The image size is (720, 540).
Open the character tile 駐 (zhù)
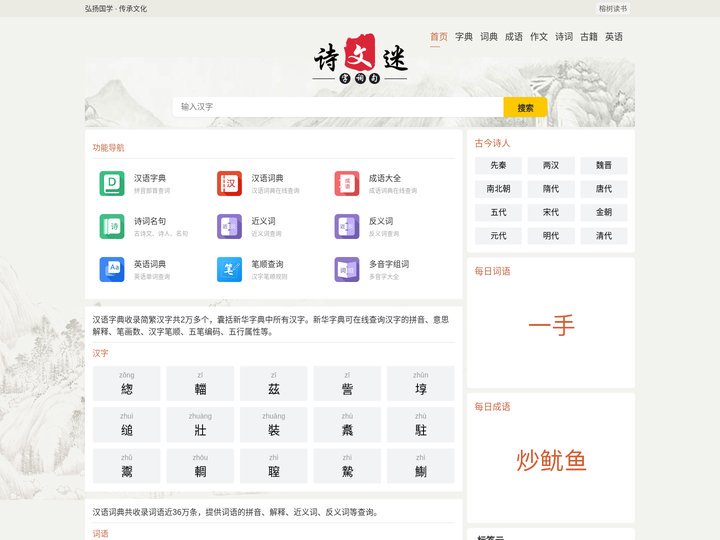pos(421,425)
